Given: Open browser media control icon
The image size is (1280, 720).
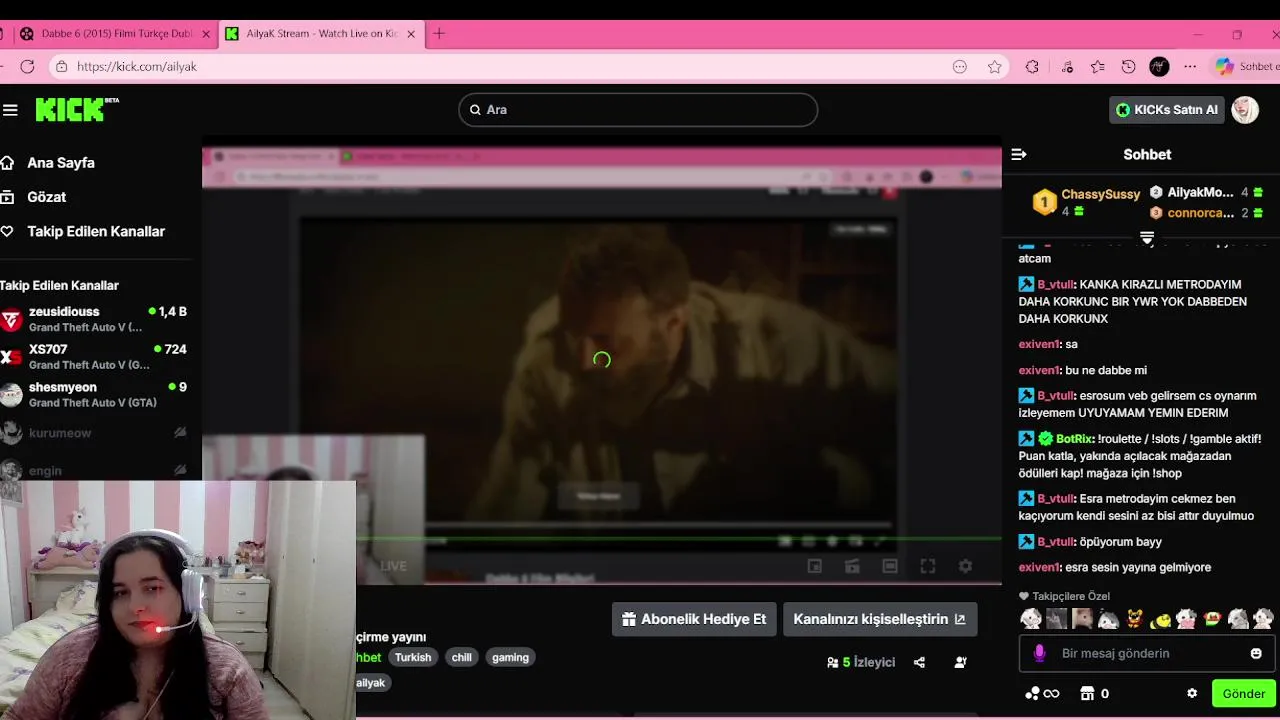Looking at the screenshot, I should (x=1067, y=66).
